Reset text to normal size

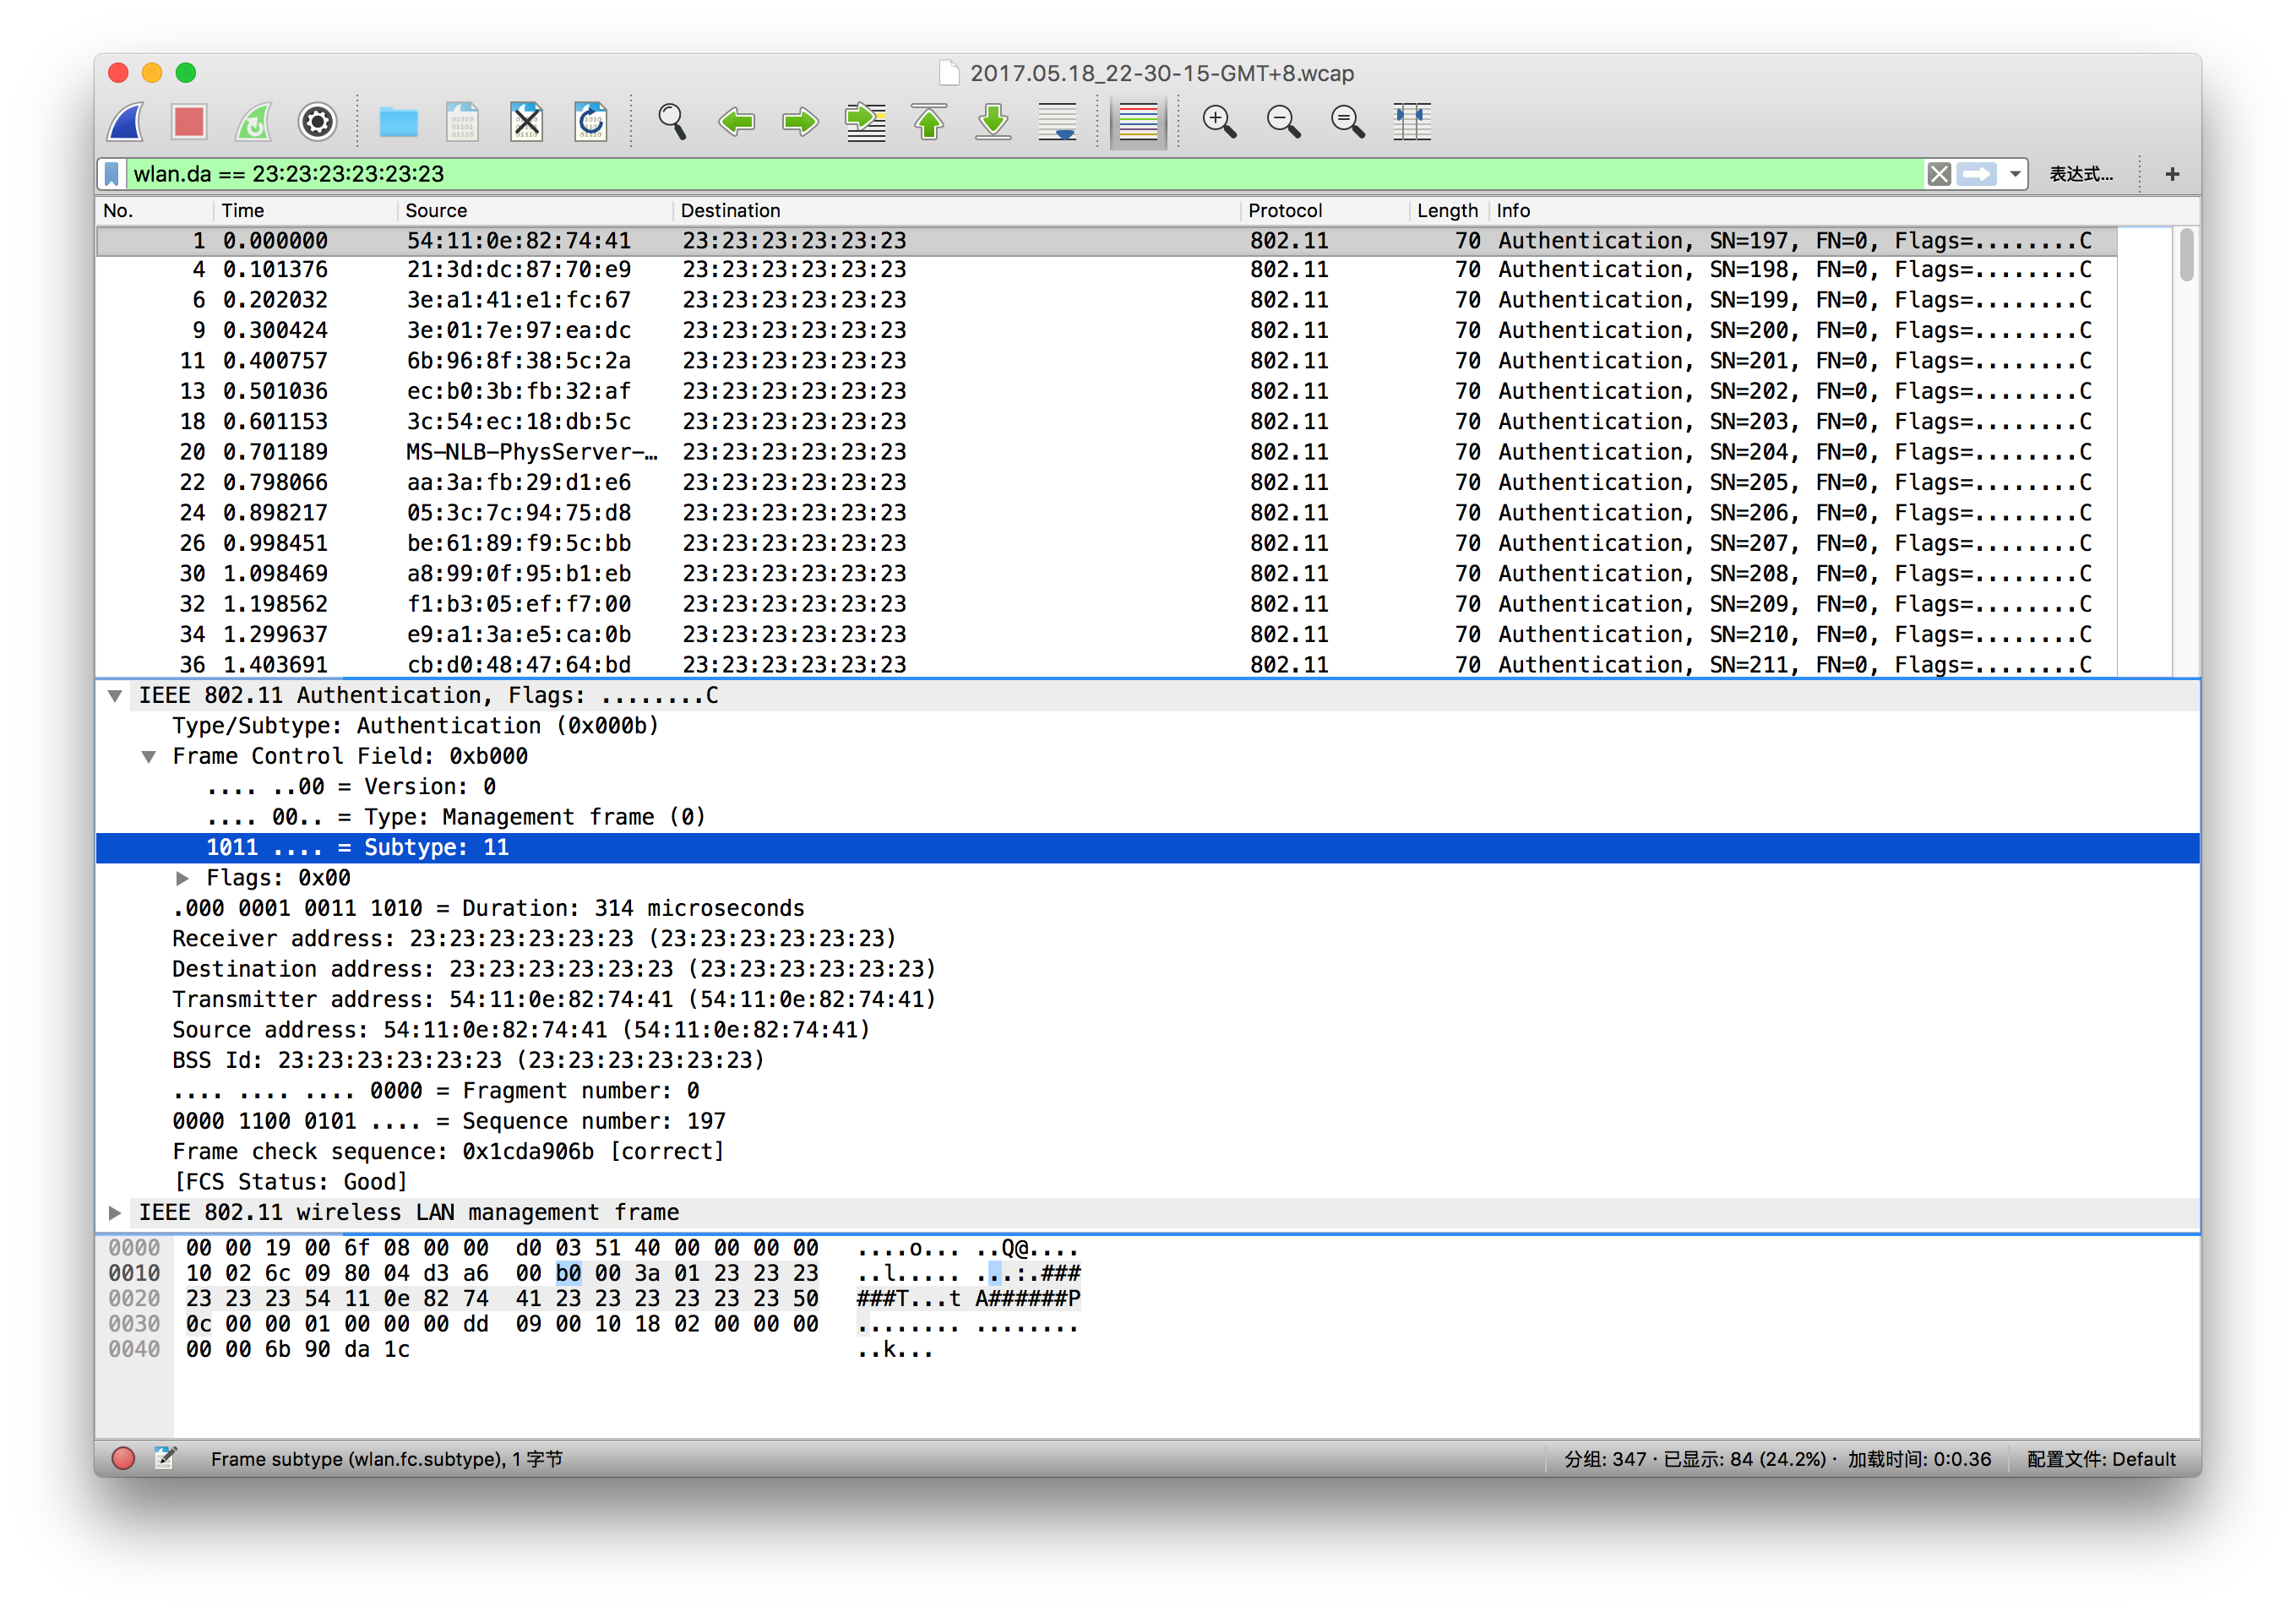1347,122
